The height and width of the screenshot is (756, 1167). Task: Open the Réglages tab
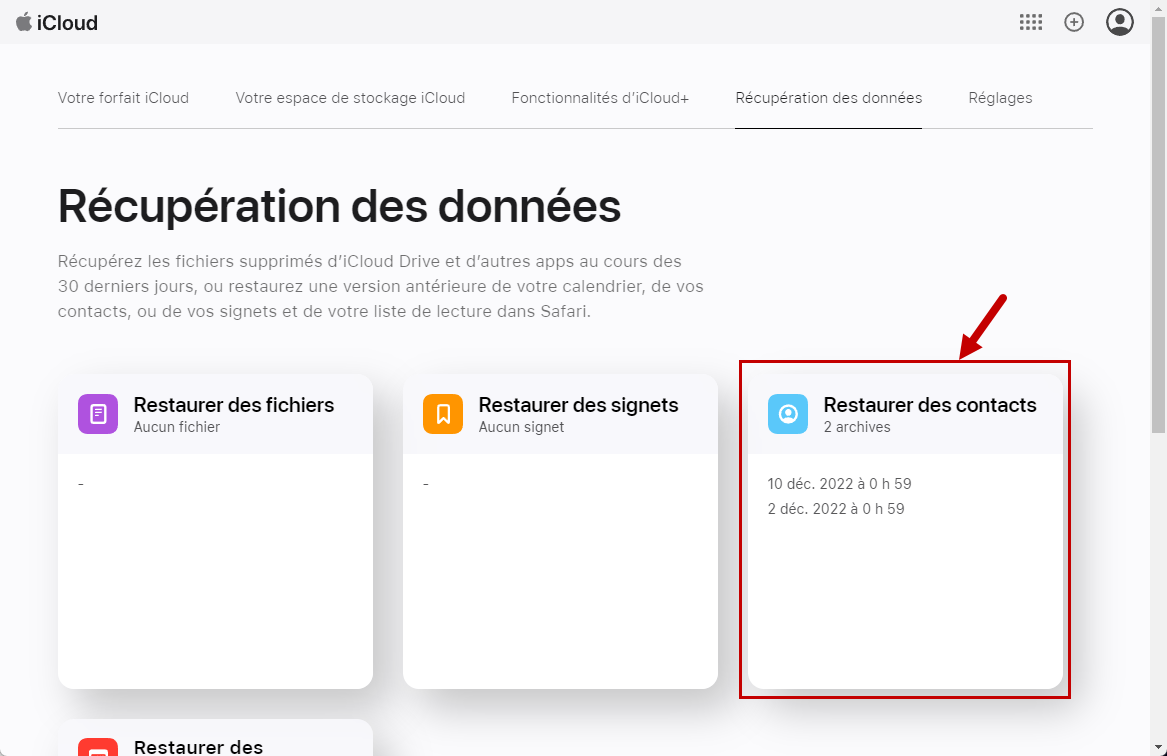point(1000,98)
